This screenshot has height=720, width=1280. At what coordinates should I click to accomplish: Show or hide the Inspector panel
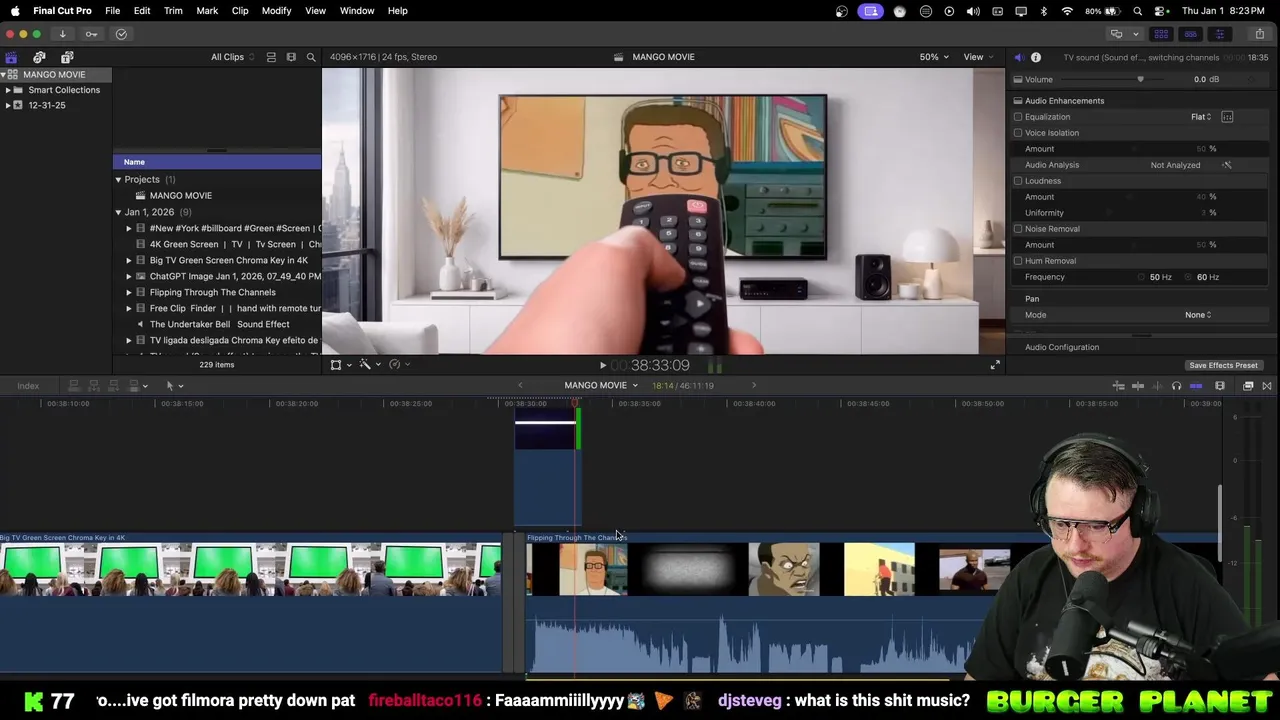[x=1219, y=34]
